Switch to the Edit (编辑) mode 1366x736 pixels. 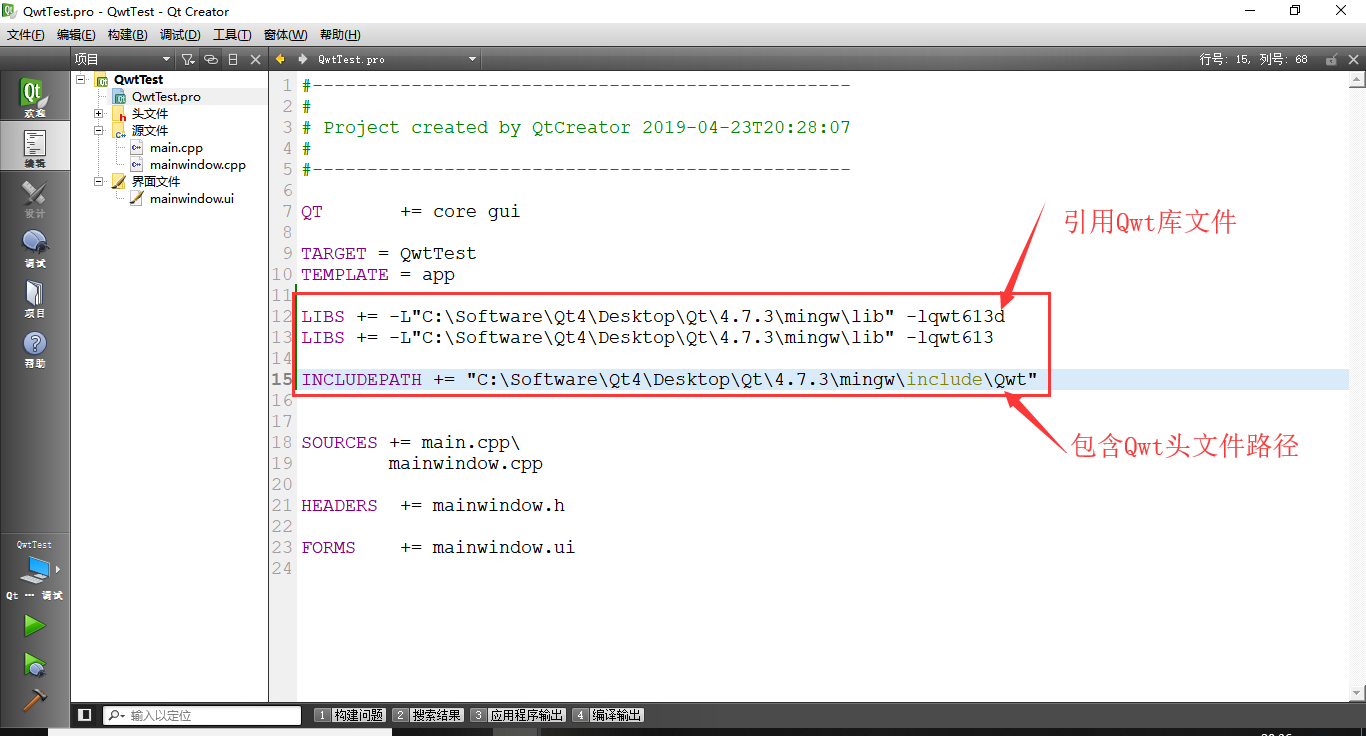click(x=34, y=148)
